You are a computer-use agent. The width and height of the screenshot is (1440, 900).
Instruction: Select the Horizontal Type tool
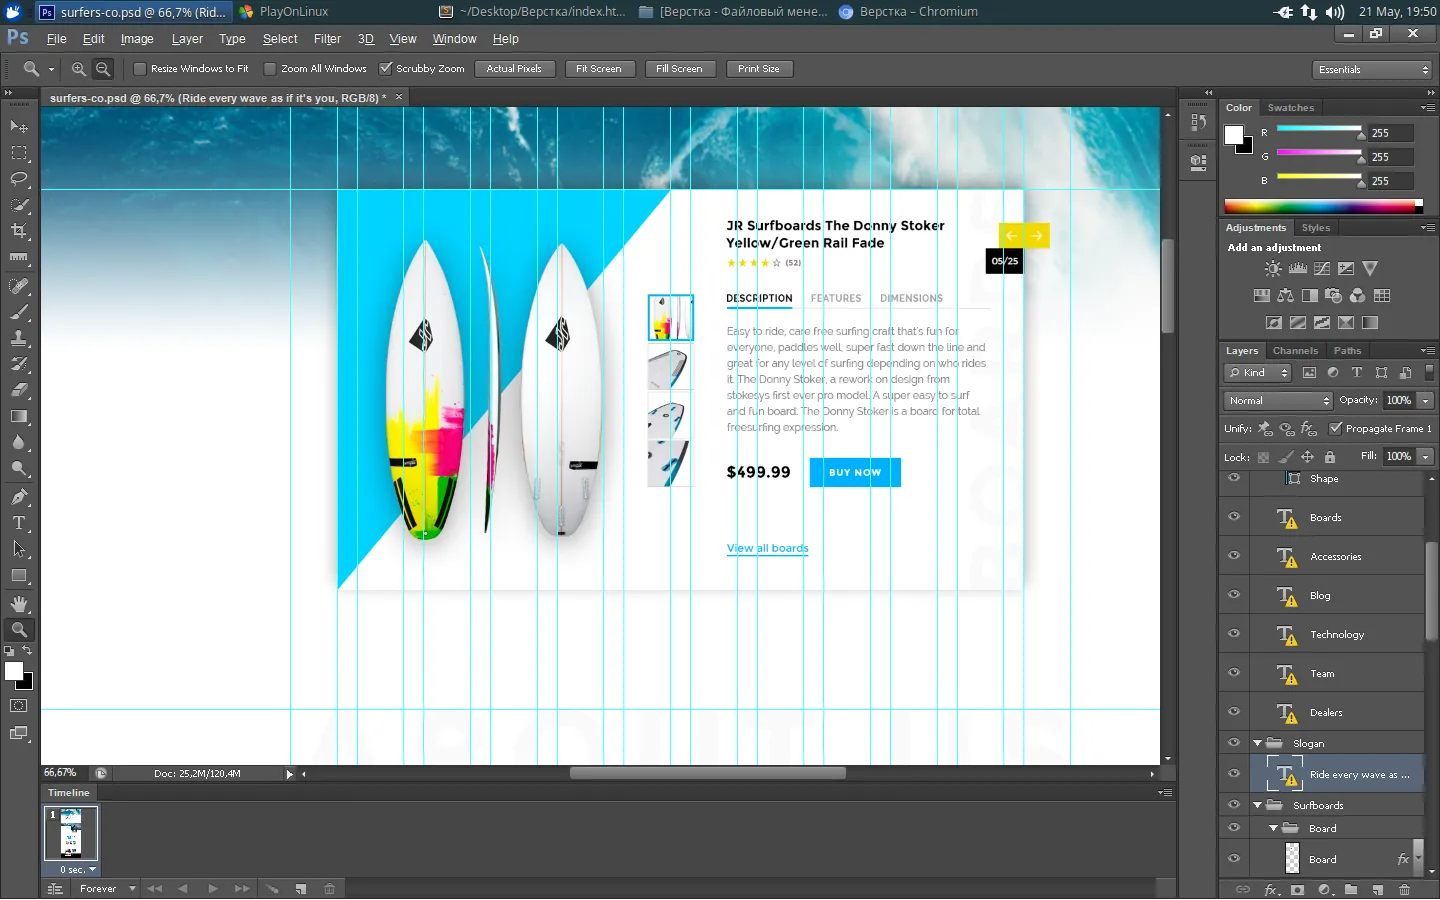point(19,523)
